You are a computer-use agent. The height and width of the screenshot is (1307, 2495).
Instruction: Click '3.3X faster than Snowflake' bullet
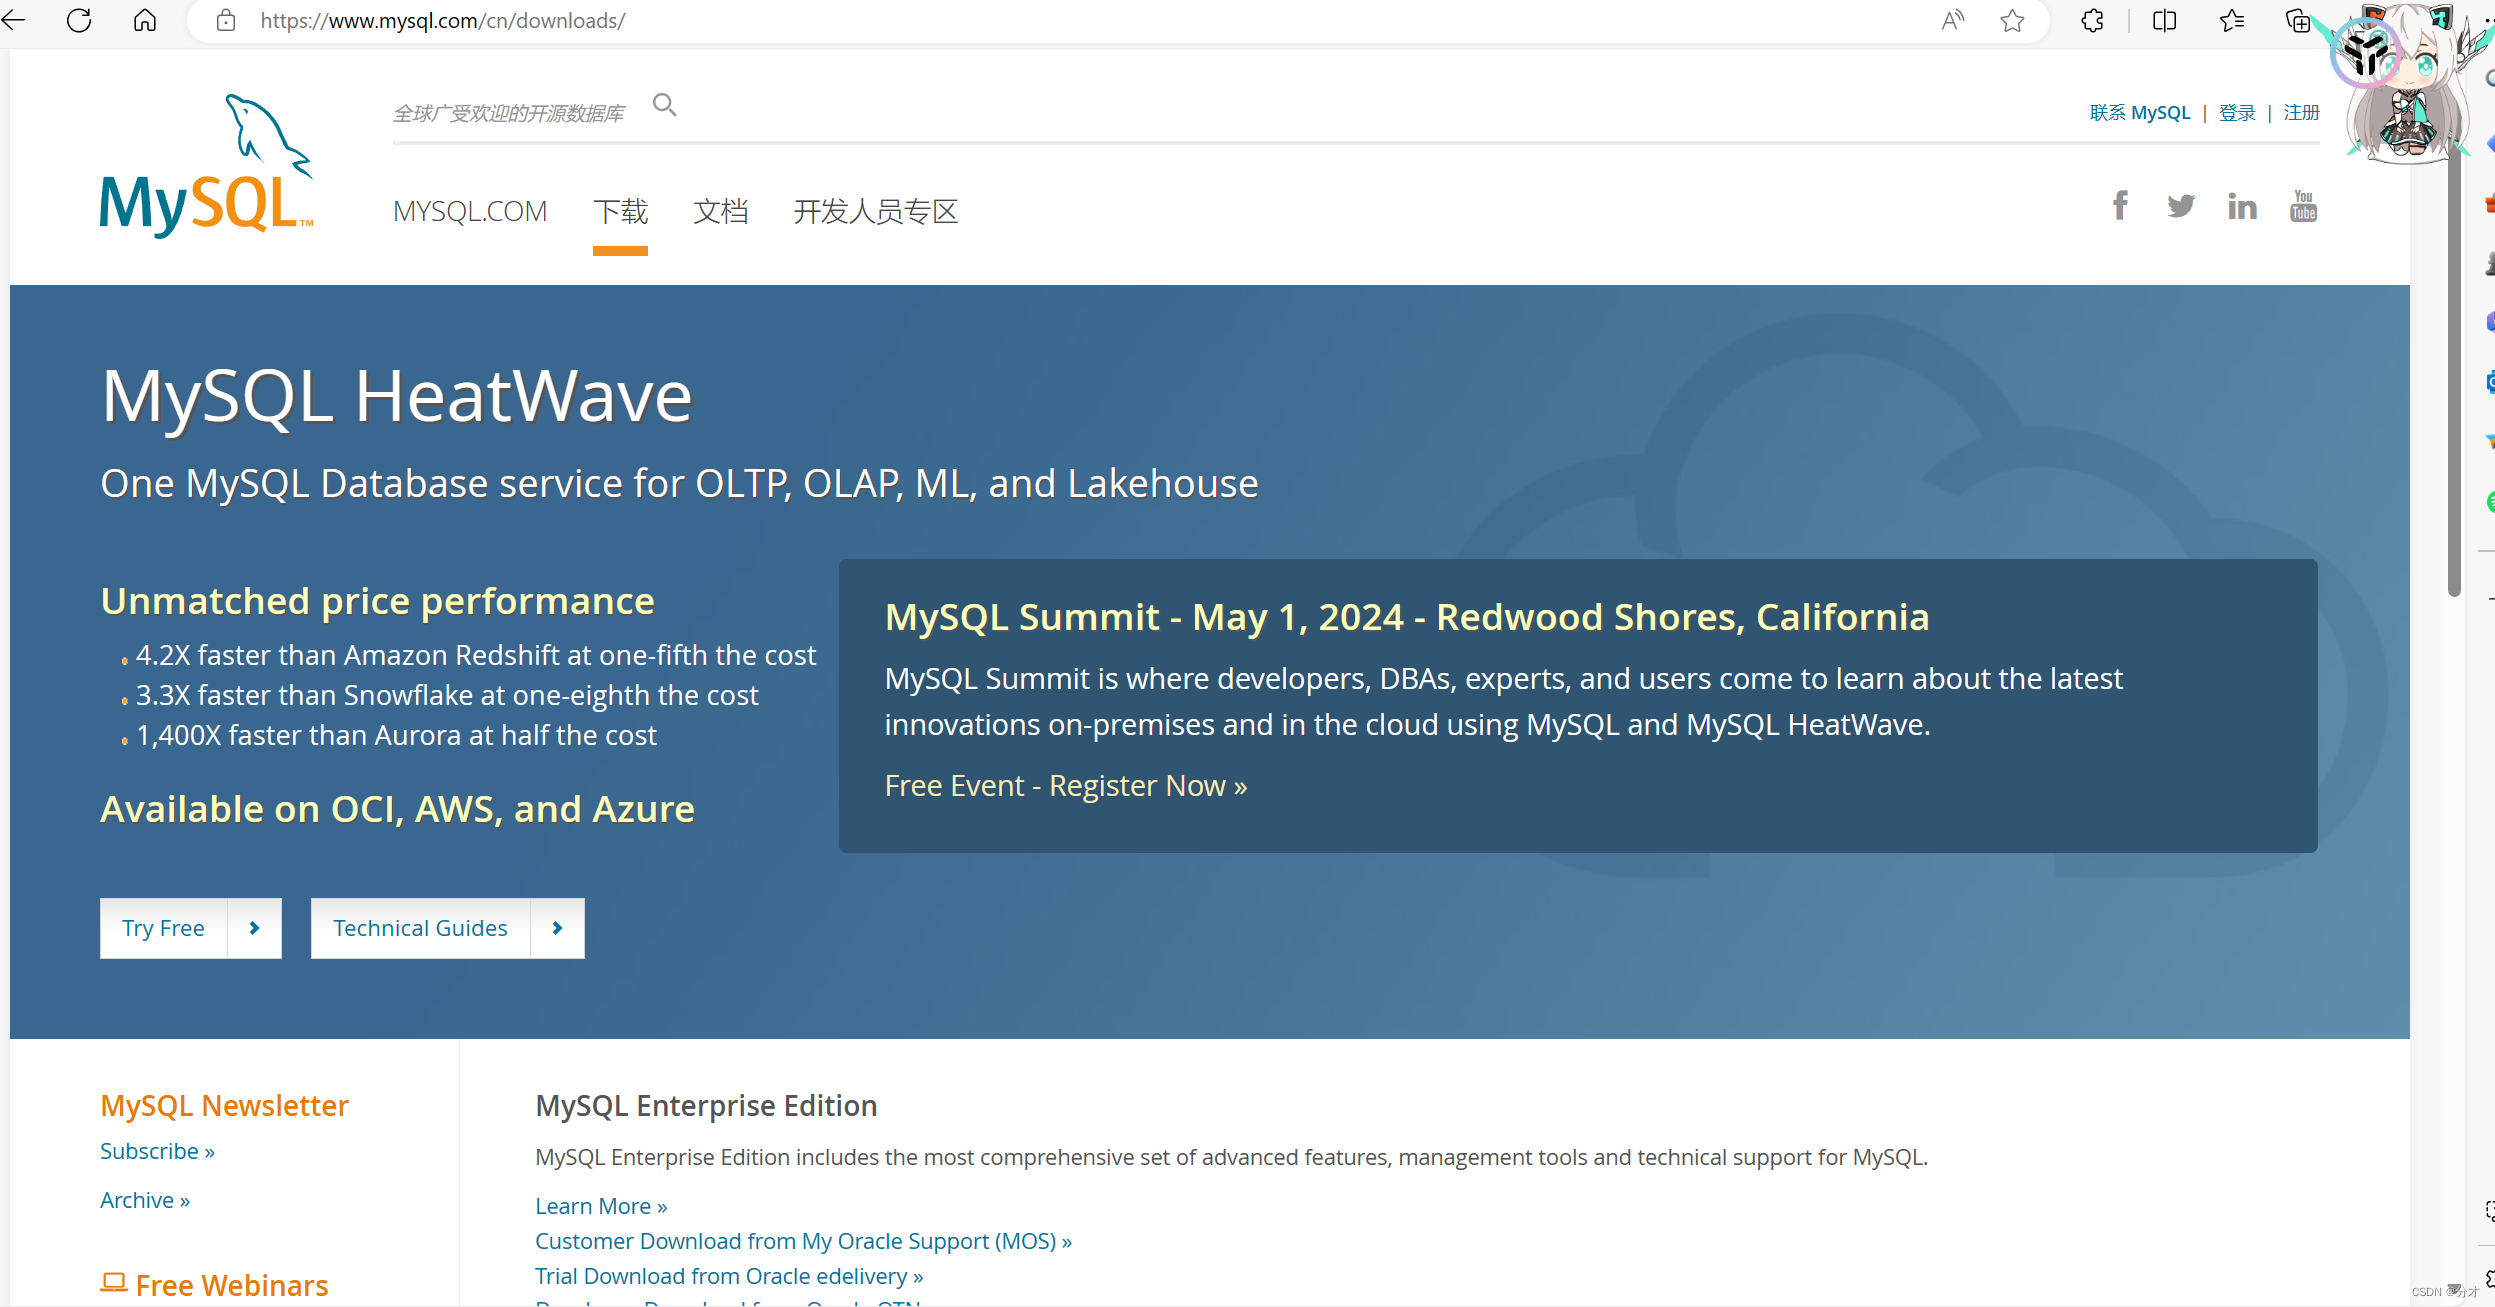pyautogui.click(x=447, y=695)
